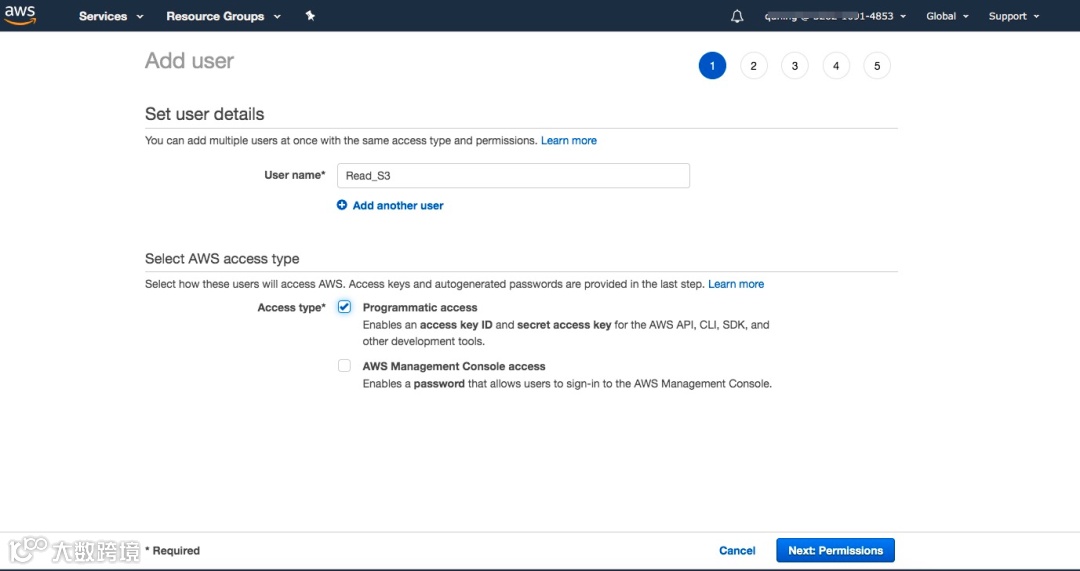The width and height of the screenshot is (1080, 571).
Task: Click the AWS logo home icon
Action: click(20, 15)
